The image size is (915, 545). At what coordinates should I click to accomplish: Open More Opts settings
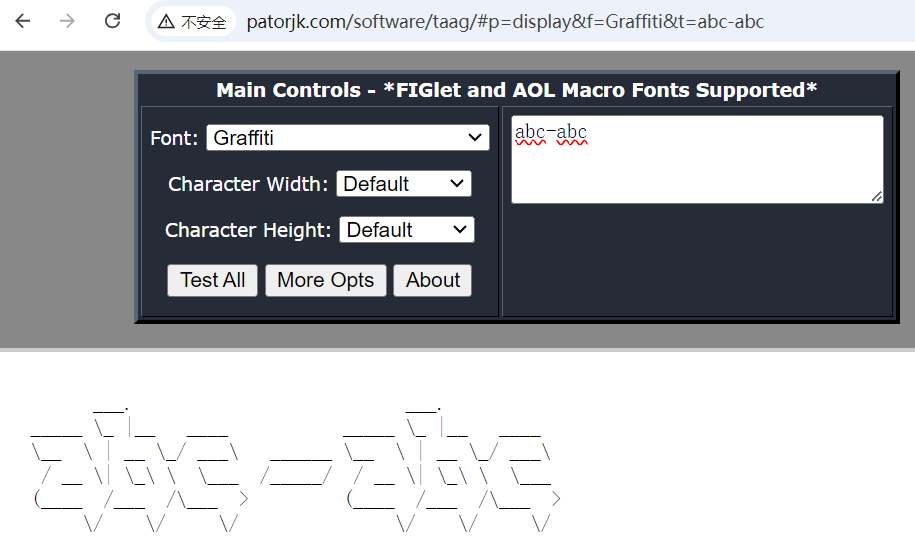click(x=325, y=280)
